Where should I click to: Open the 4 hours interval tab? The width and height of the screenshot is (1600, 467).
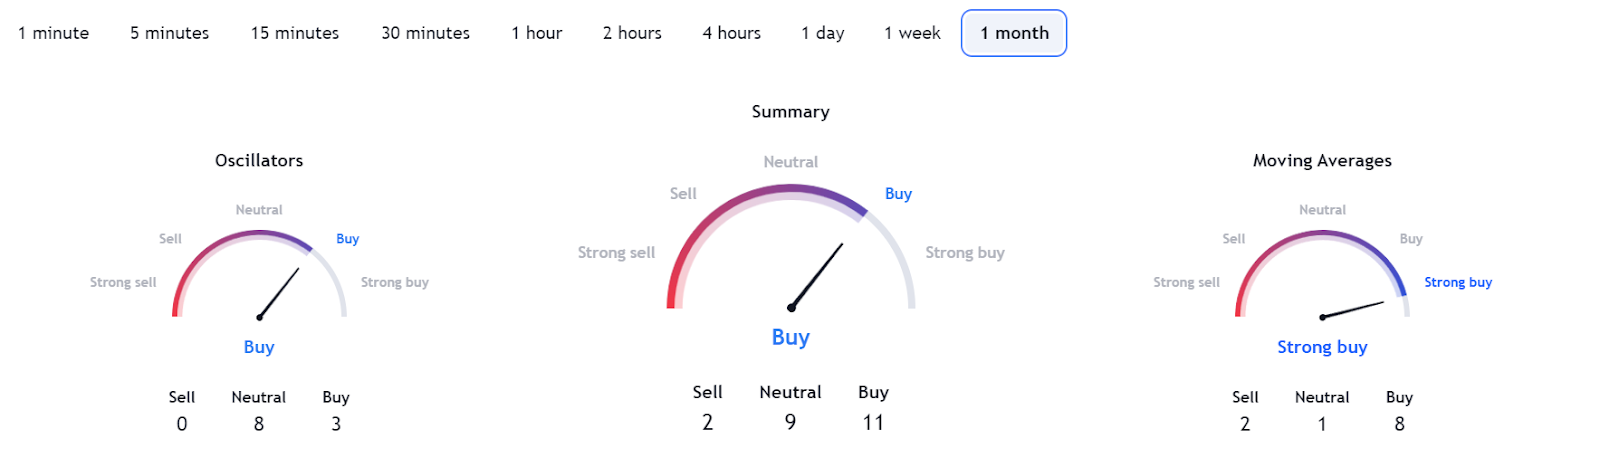[x=732, y=33]
